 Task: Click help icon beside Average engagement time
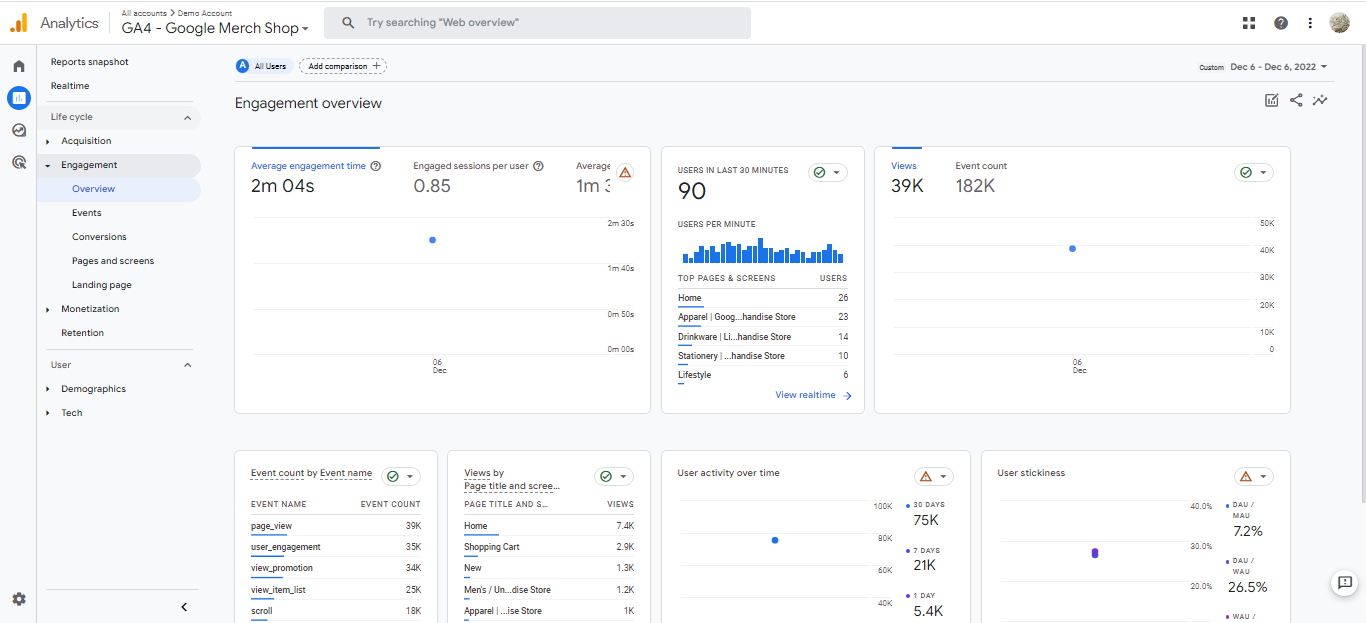(x=376, y=166)
